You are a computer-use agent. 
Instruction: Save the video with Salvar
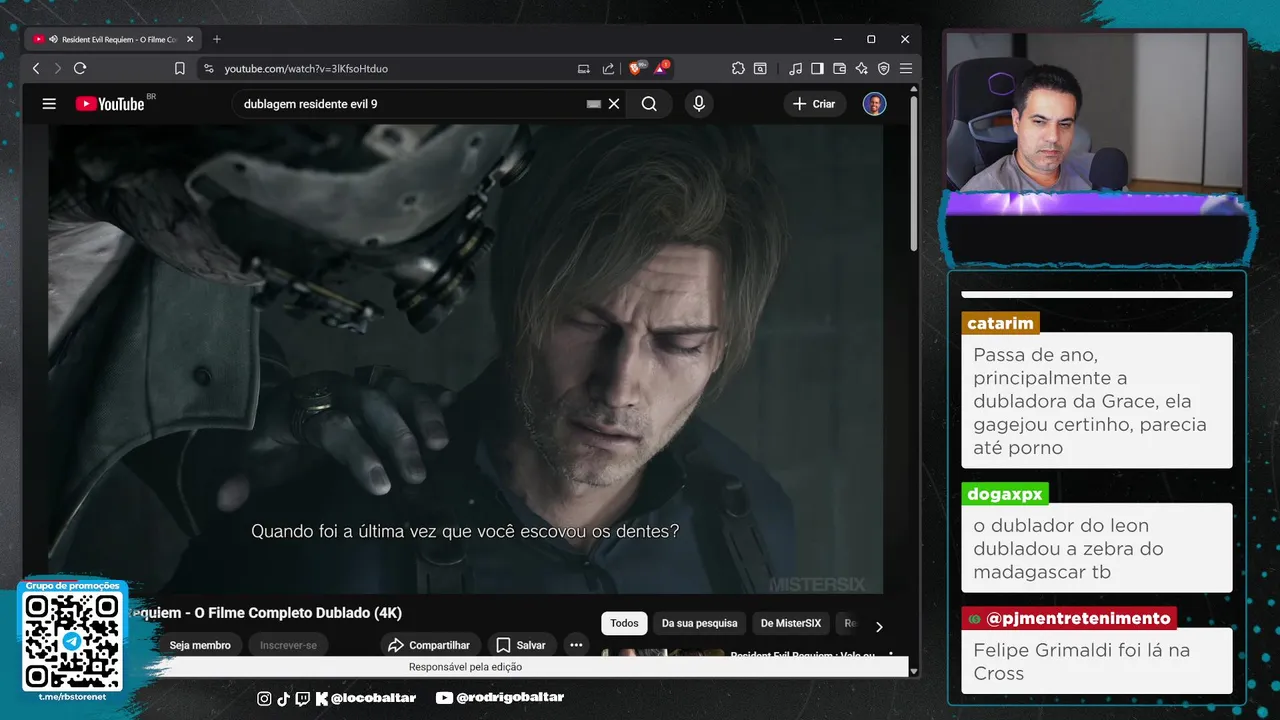tap(521, 645)
